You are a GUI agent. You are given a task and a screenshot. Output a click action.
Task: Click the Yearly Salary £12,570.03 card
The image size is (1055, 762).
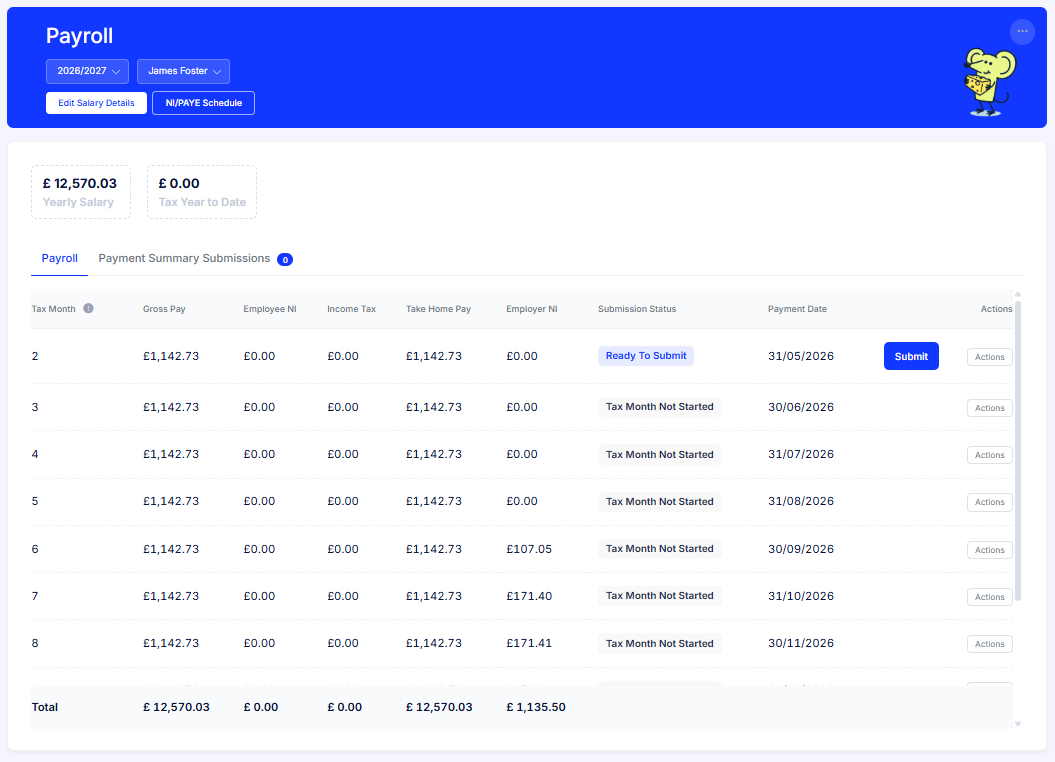[81, 192]
